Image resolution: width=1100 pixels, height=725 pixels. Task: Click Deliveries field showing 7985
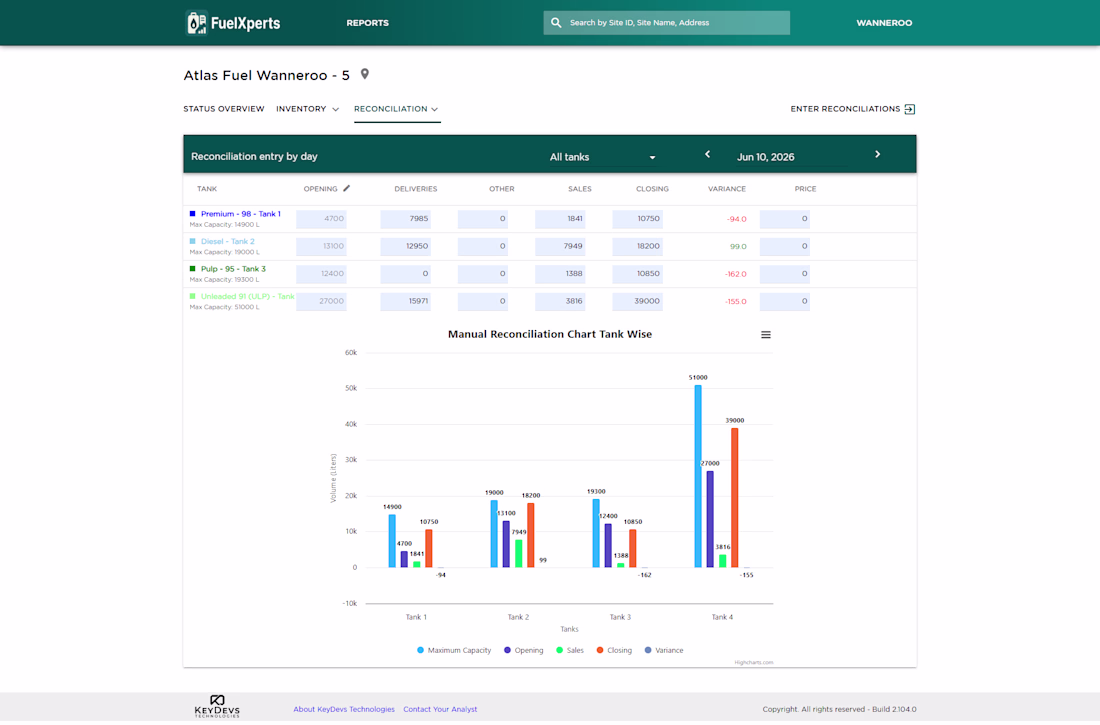(x=405, y=219)
